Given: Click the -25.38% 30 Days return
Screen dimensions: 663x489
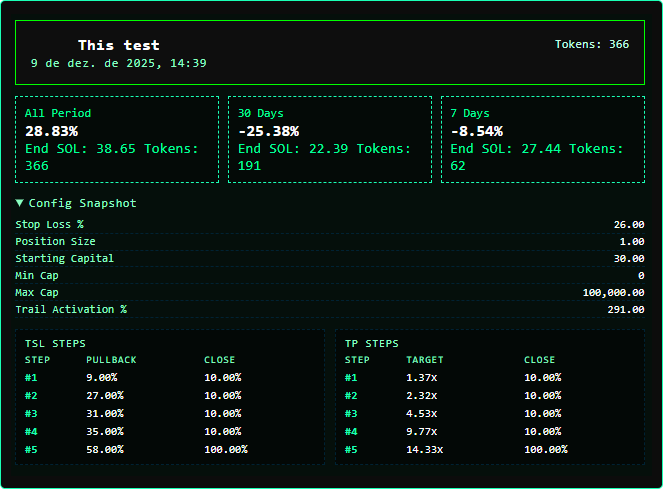Looking at the screenshot, I should pyautogui.click(x=268, y=131).
